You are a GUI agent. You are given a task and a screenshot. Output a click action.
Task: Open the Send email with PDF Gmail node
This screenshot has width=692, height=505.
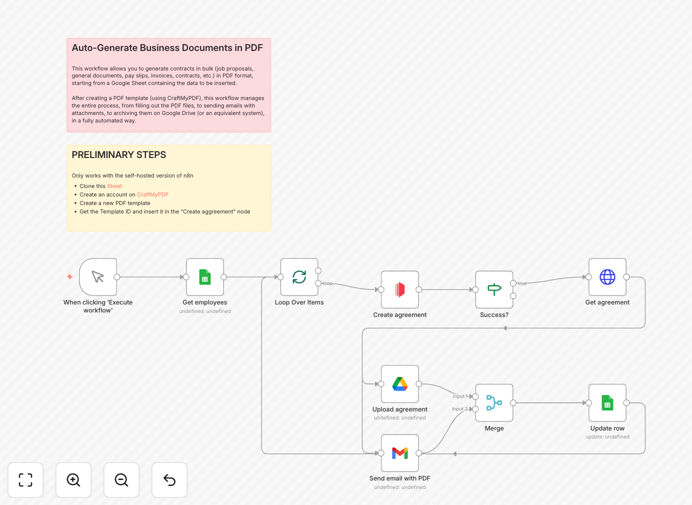coord(400,453)
